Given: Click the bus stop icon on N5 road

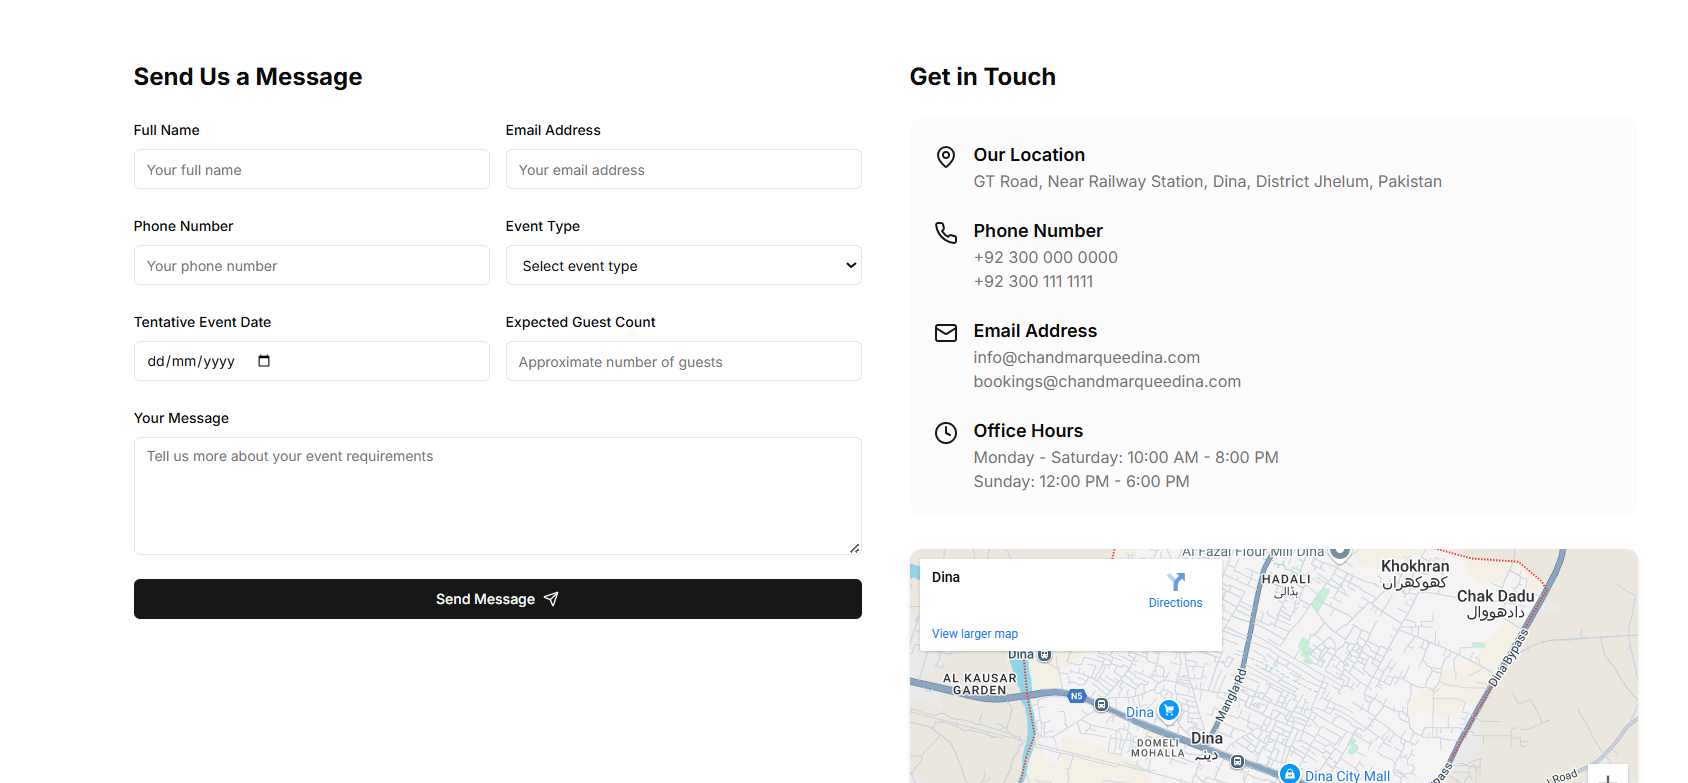Looking at the screenshot, I should (x=1101, y=705).
